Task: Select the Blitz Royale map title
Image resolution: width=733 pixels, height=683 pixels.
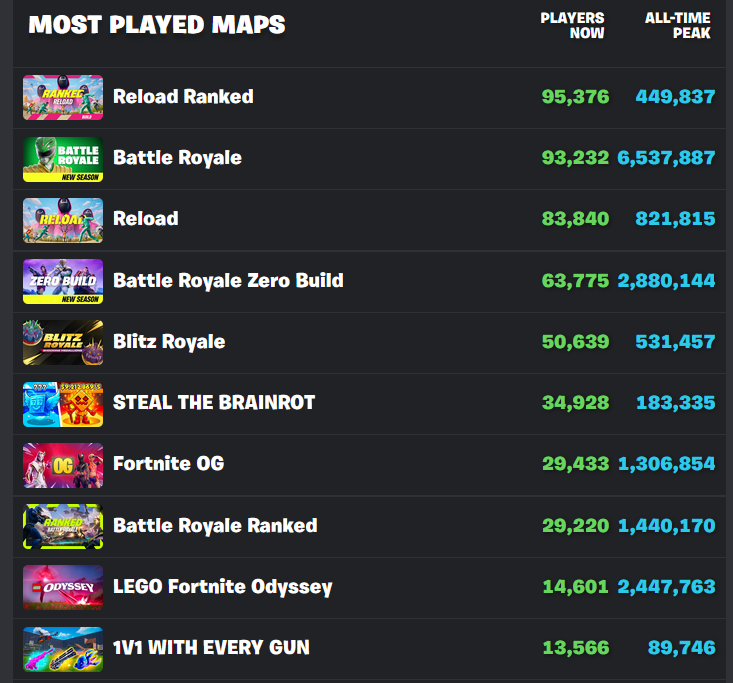Action: 169,342
